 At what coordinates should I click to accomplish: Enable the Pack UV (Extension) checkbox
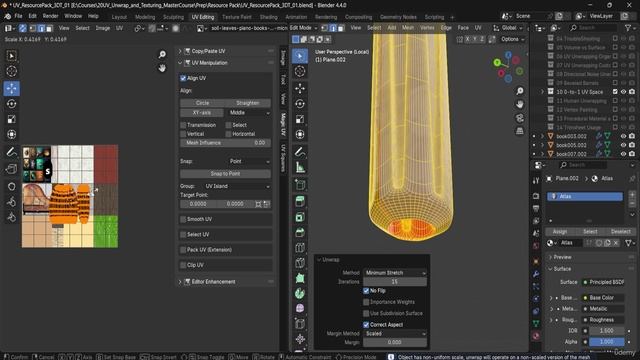(x=183, y=250)
